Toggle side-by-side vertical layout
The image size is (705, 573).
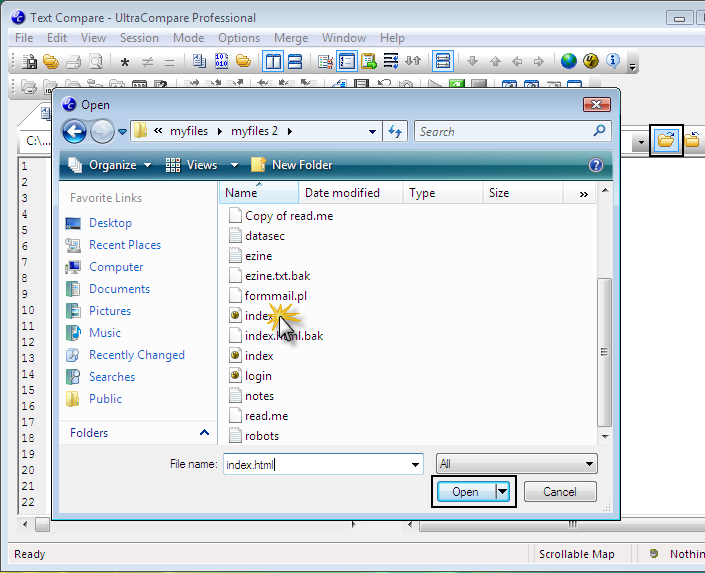(273, 61)
